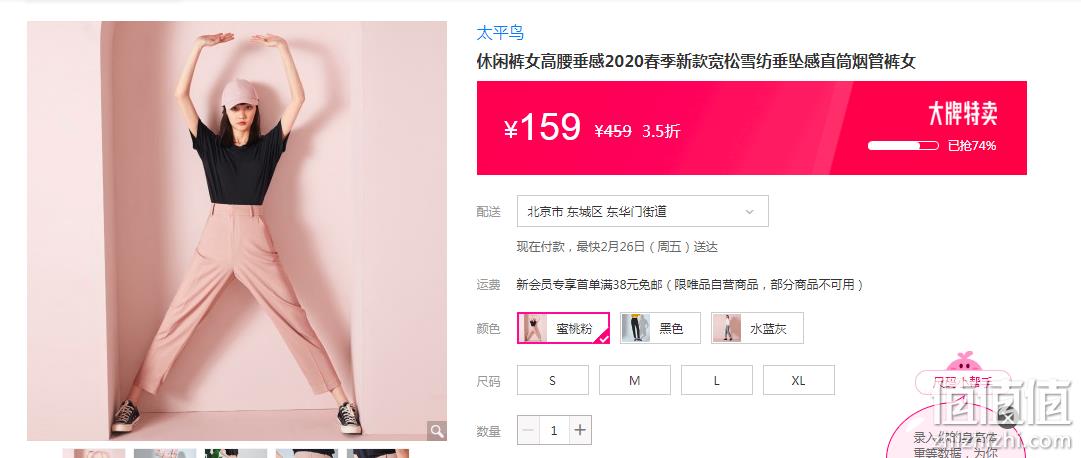
Task: Select the 黑色 color option
Action: 660,328
